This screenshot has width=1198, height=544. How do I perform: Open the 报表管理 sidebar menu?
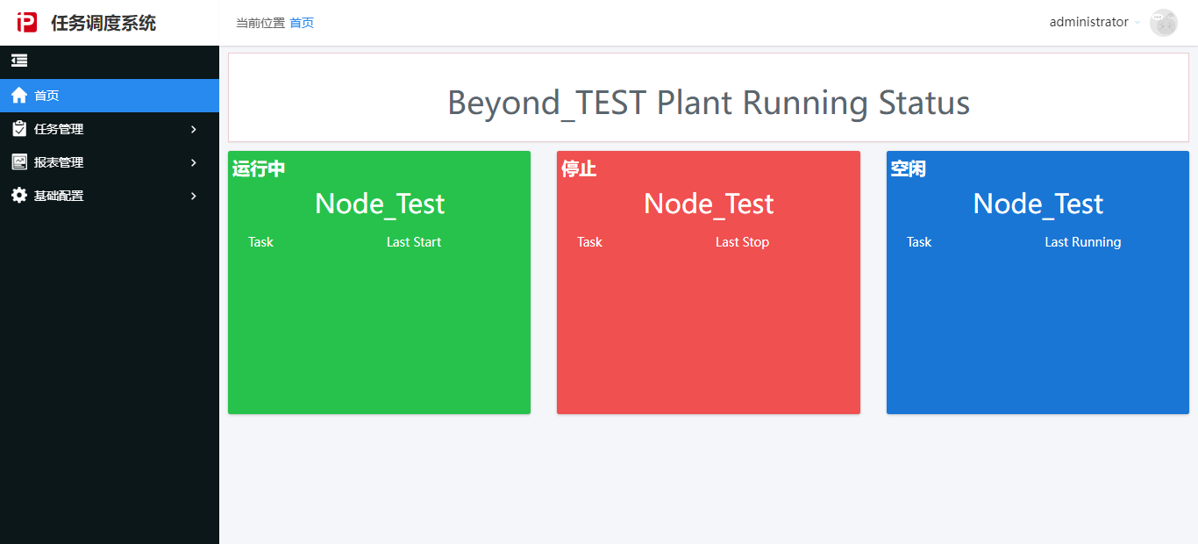tap(109, 162)
